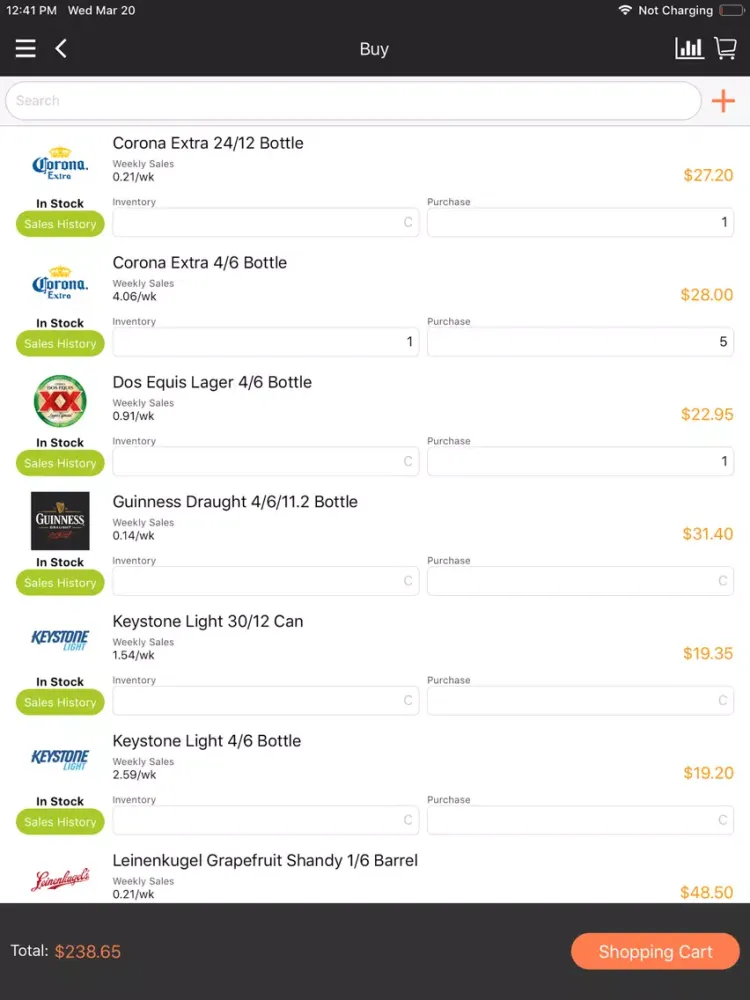The image size is (750, 1000).
Task: Tap the Guinness product logo
Action: click(60, 521)
